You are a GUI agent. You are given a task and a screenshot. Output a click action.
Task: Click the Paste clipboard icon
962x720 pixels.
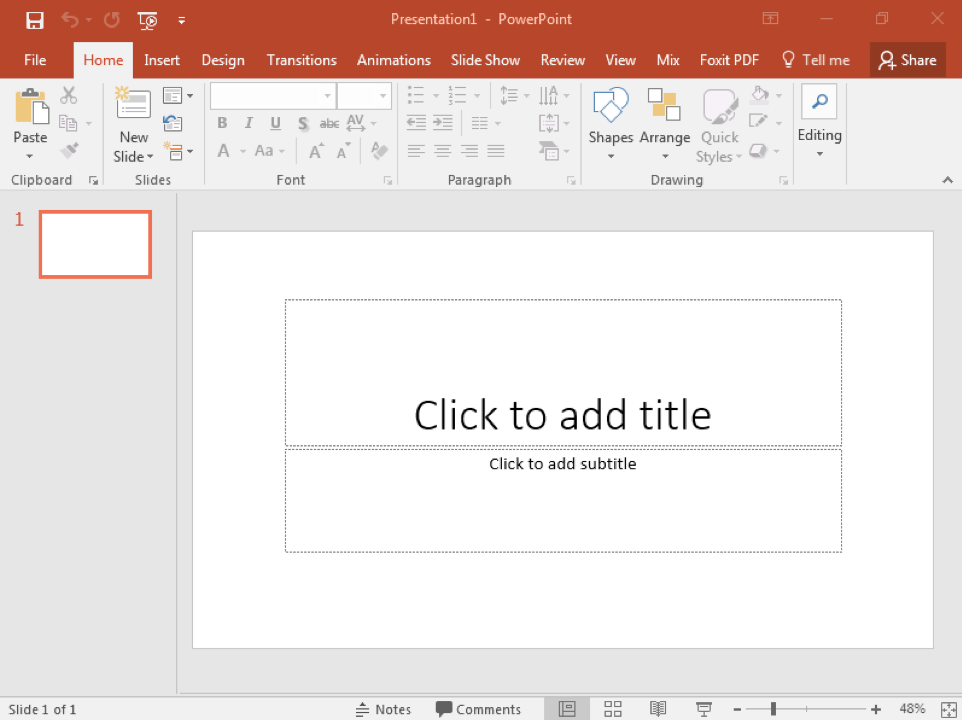pyautogui.click(x=30, y=106)
